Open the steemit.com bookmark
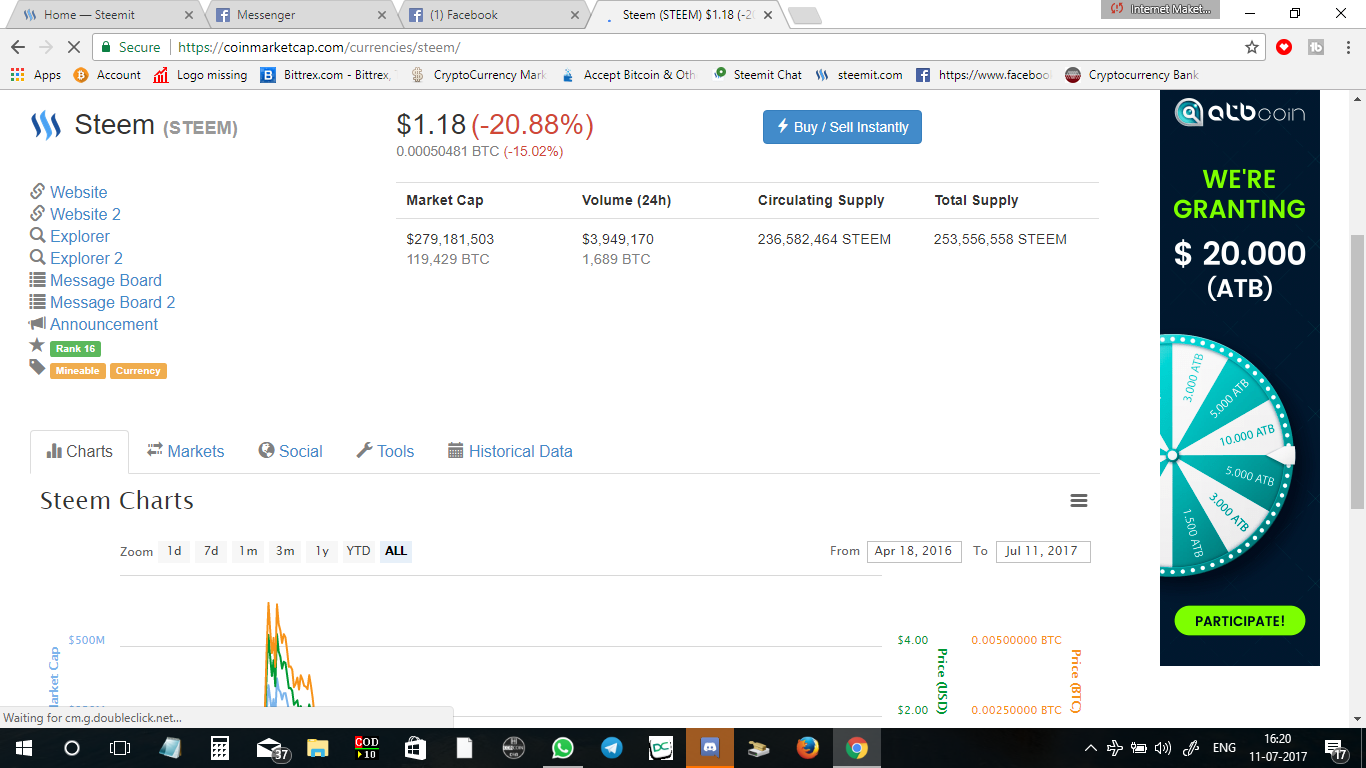Viewport: 1366px width, 768px height. pos(859,75)
